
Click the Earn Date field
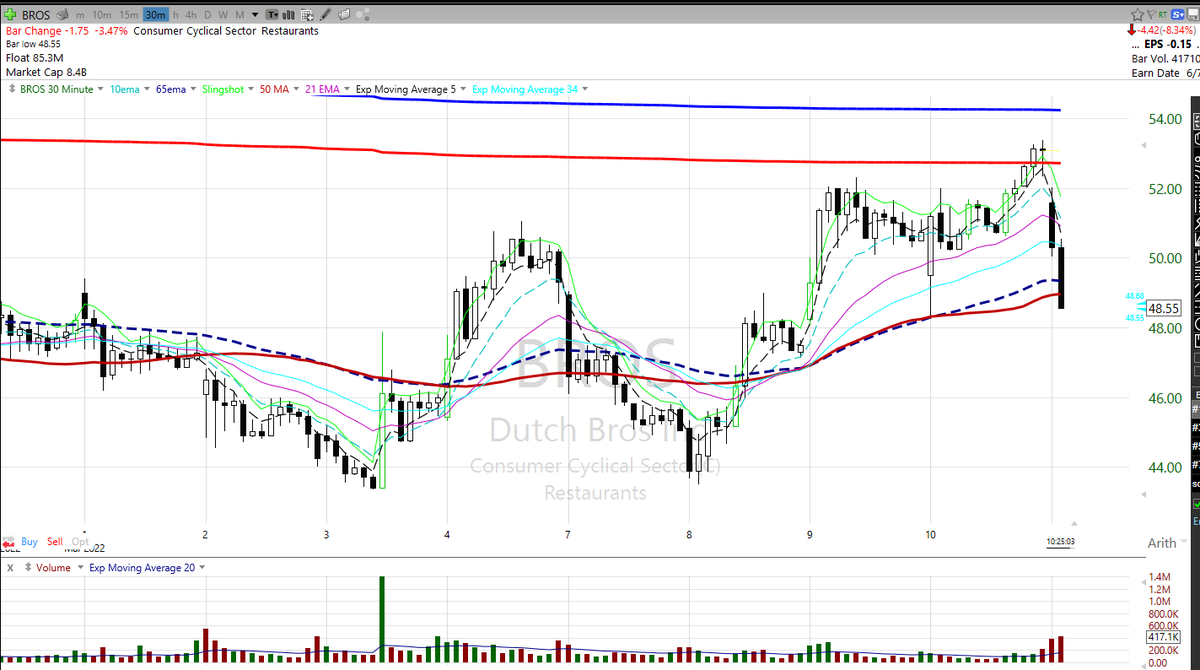tap(1166, 73)
